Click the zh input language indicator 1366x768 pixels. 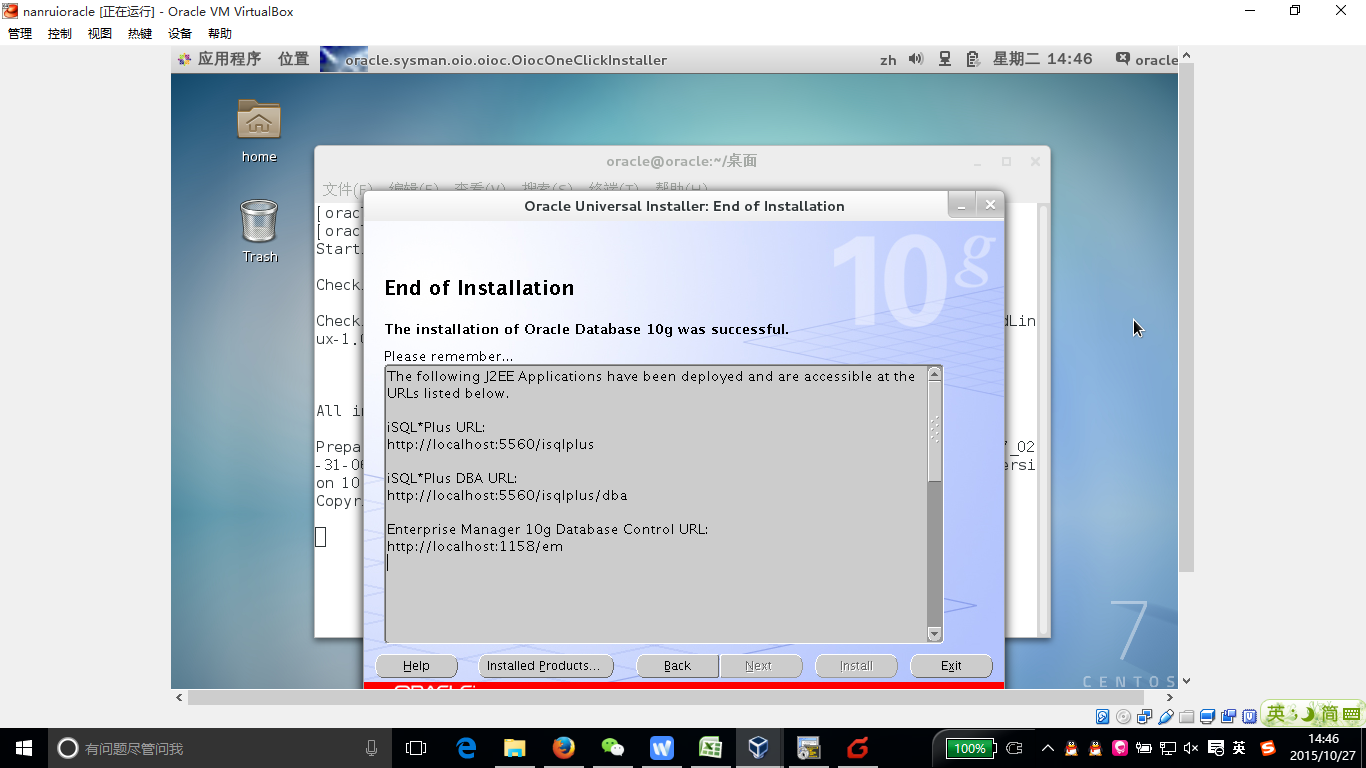pyautogui.click(x=888, y=60)
